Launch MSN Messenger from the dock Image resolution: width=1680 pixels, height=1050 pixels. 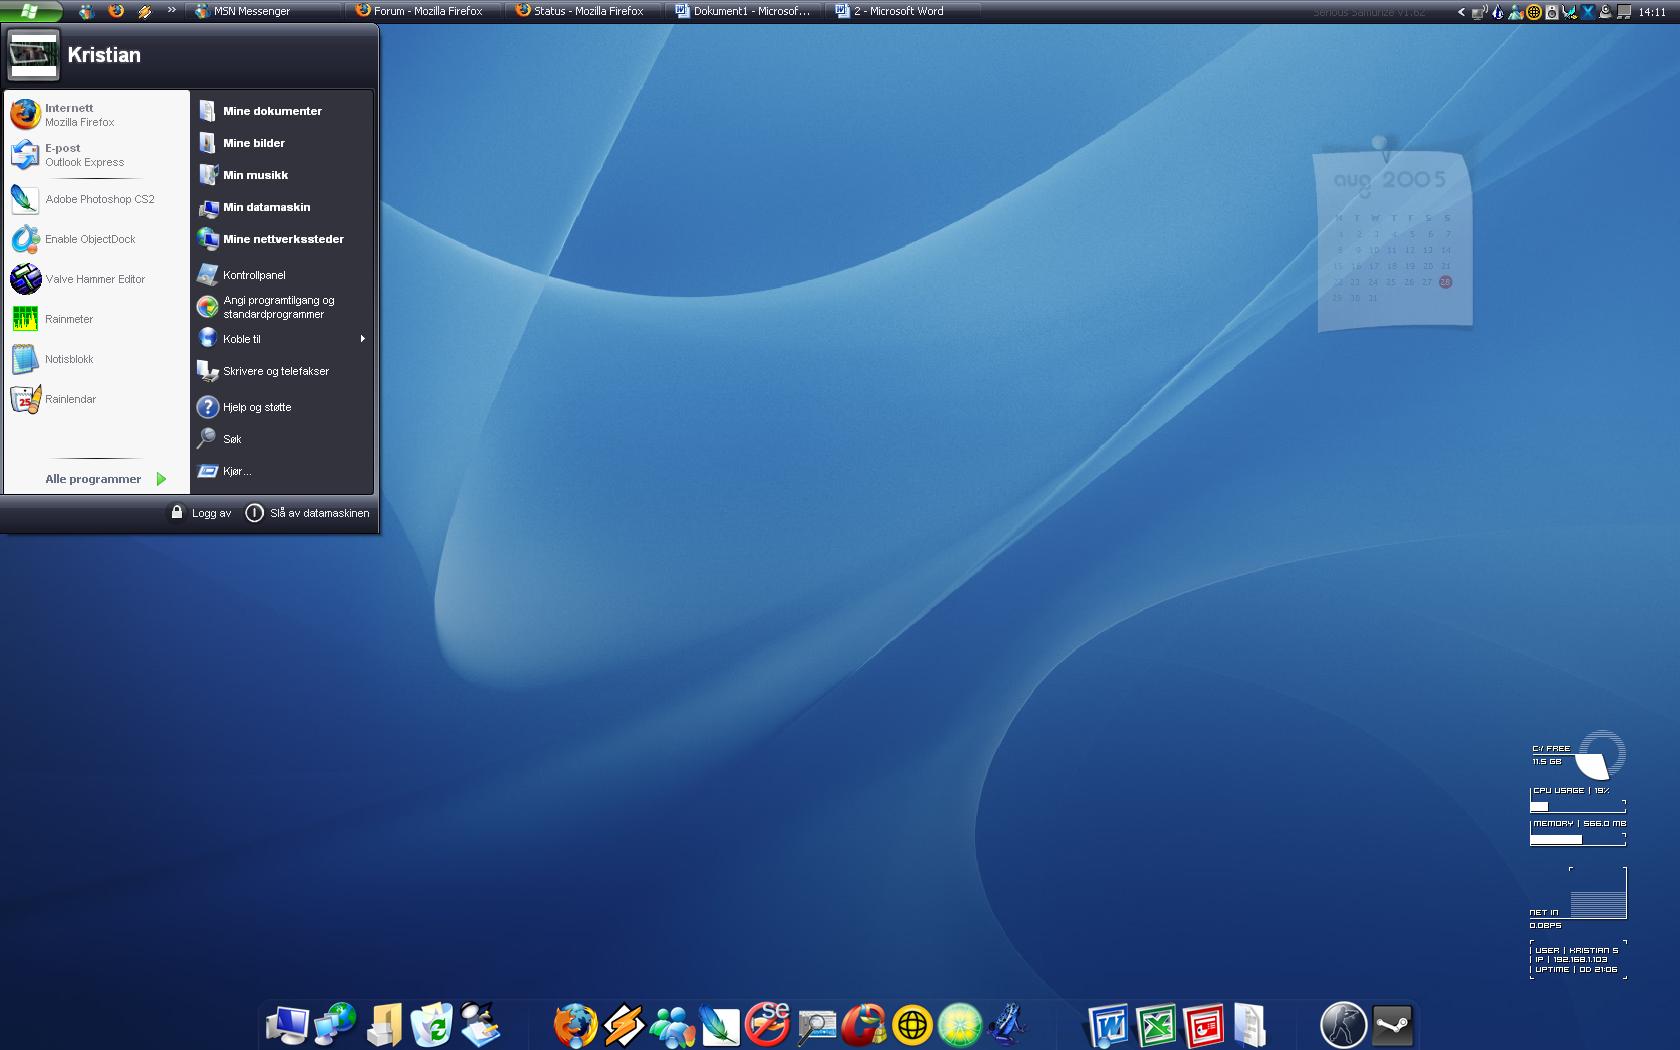[x=672, y=1025]
